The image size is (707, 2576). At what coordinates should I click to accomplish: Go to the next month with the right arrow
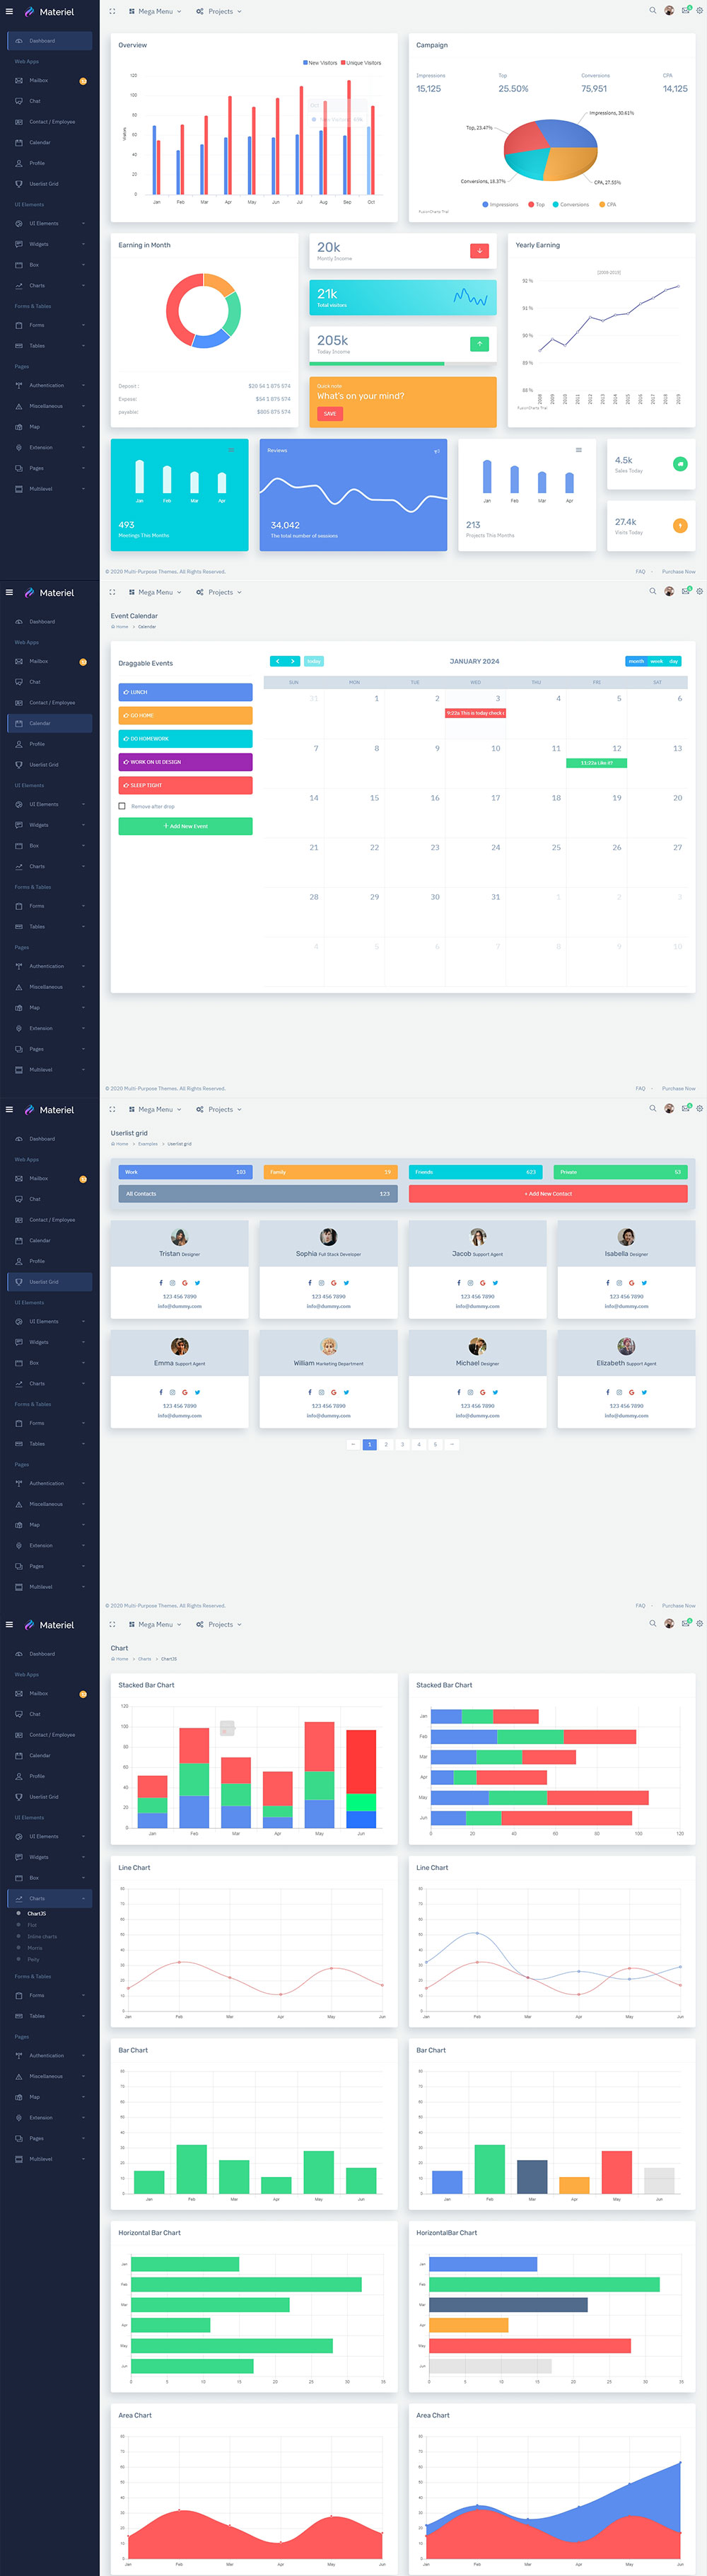tap(292, 661)
